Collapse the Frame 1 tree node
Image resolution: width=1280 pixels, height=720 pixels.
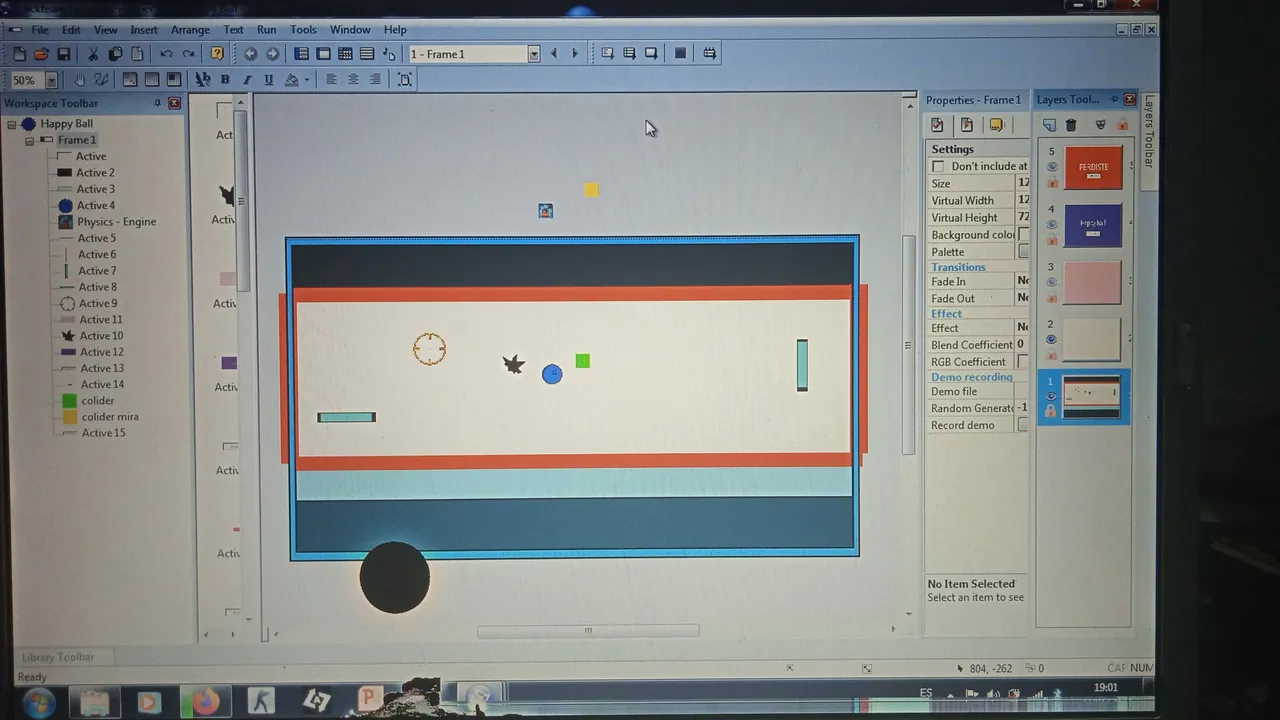point(29,140)
